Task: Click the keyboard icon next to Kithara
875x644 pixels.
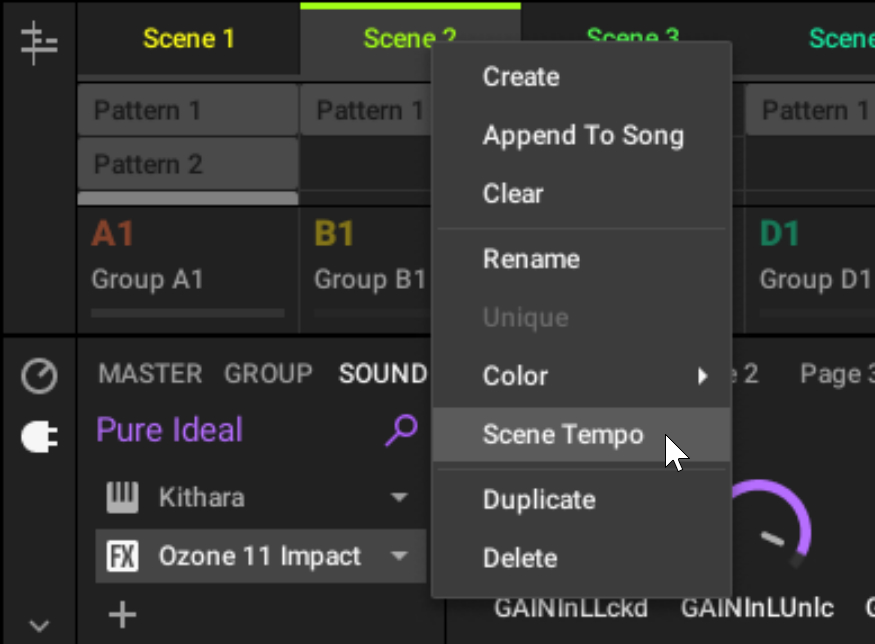Action: pyautogui.click(x=121, y=497)
